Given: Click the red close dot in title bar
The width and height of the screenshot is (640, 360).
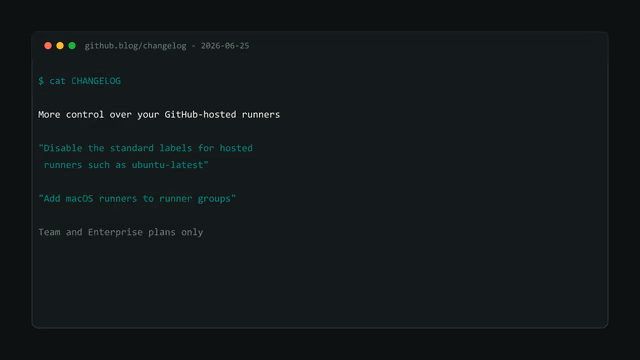Looking at the screenshot, I should [48, 46].
